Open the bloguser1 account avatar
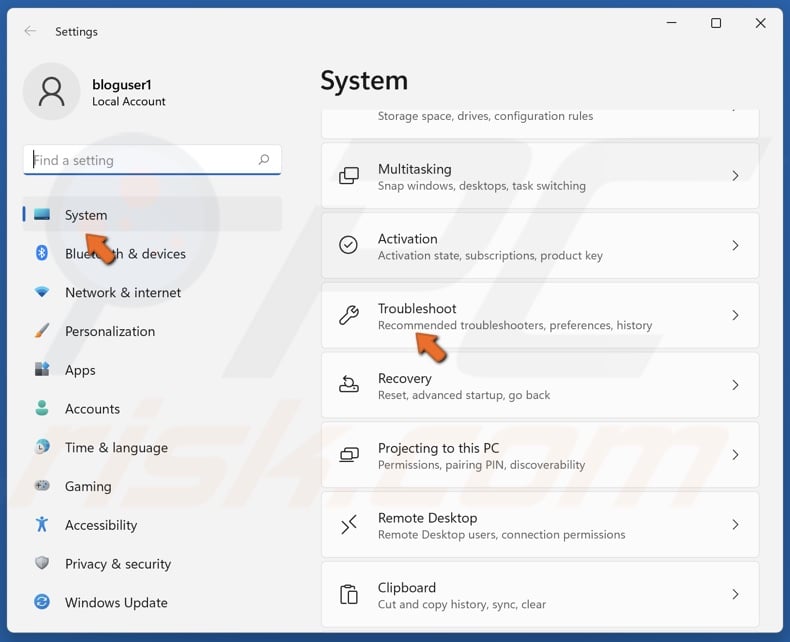This screenshot has height=642, width=790. click(51, 91)
